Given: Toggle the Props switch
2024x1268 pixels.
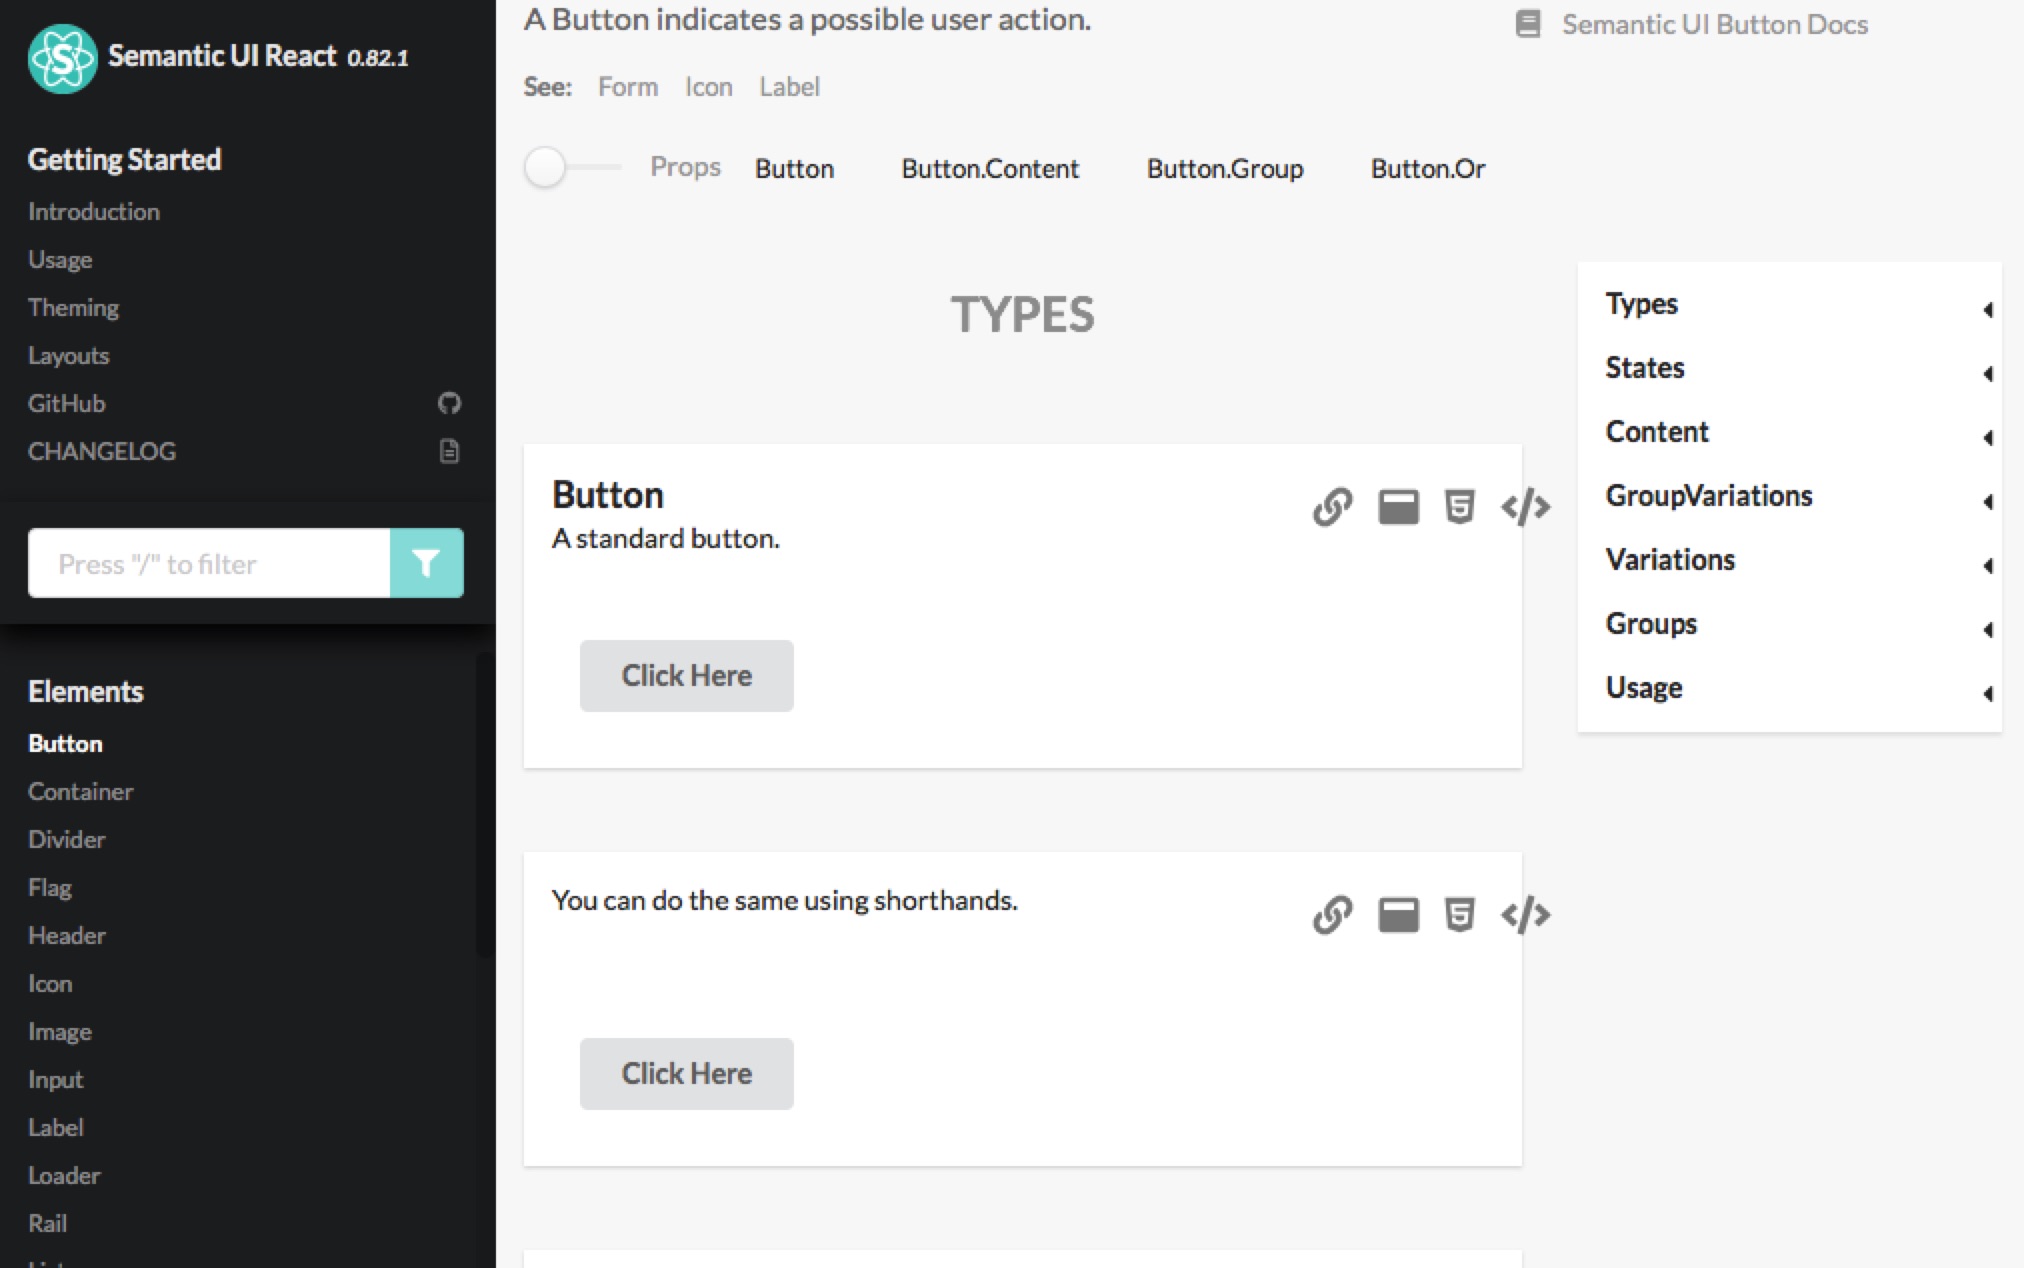Looking at the screenshot, I should (570, 167).
